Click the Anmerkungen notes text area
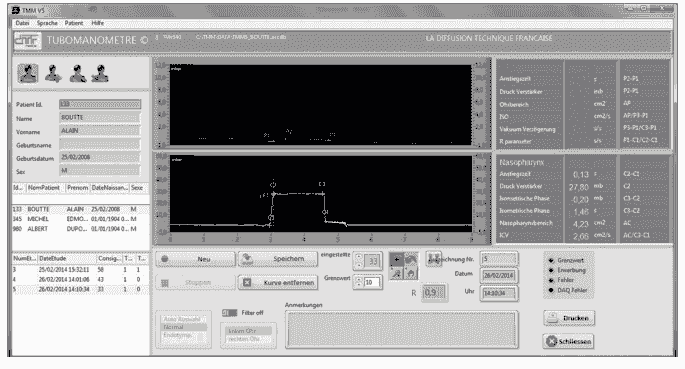The height and width of the screenshot is (369, 685). point(402,330)
